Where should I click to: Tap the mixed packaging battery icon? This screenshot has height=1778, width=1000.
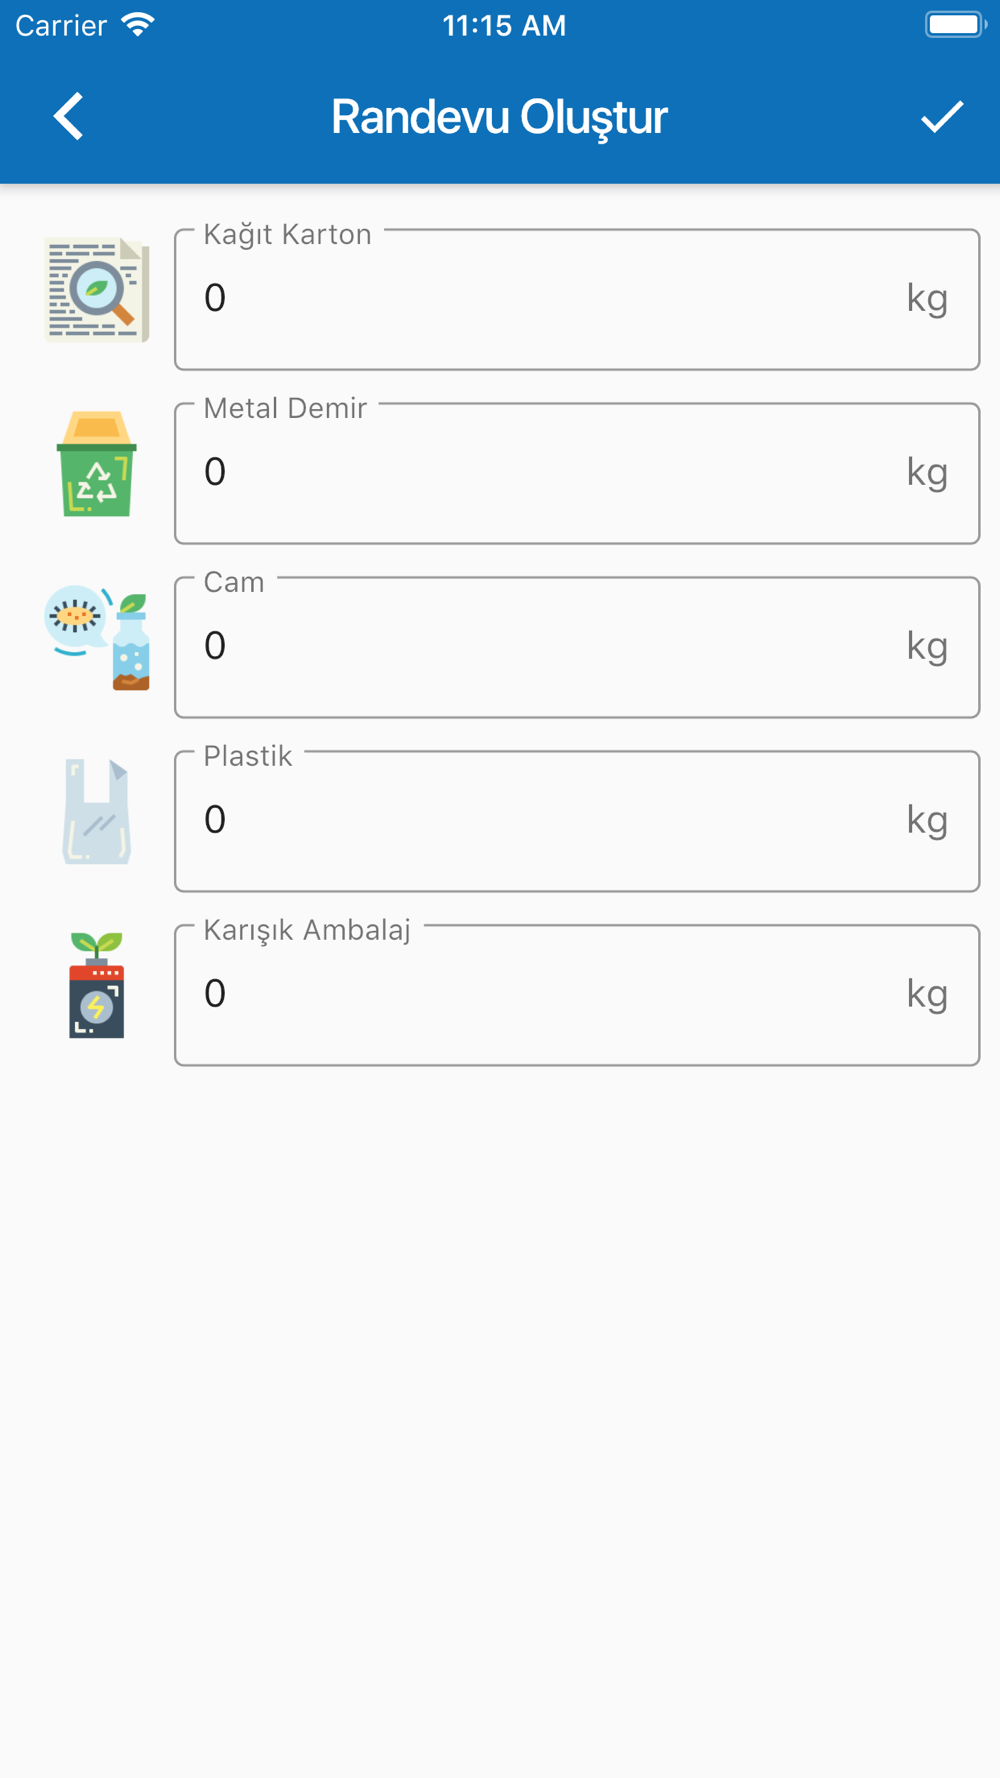[x=97, y=985]
